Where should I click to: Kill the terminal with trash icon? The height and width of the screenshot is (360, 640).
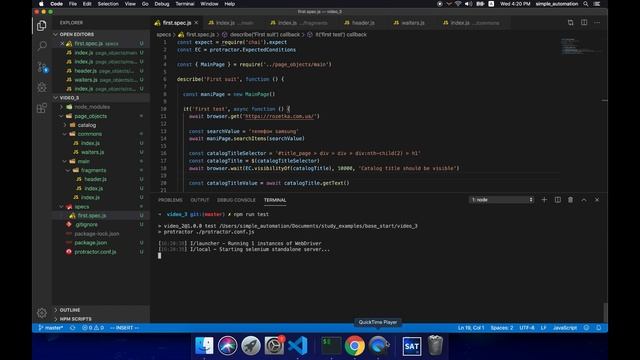(x=571, y=200)
